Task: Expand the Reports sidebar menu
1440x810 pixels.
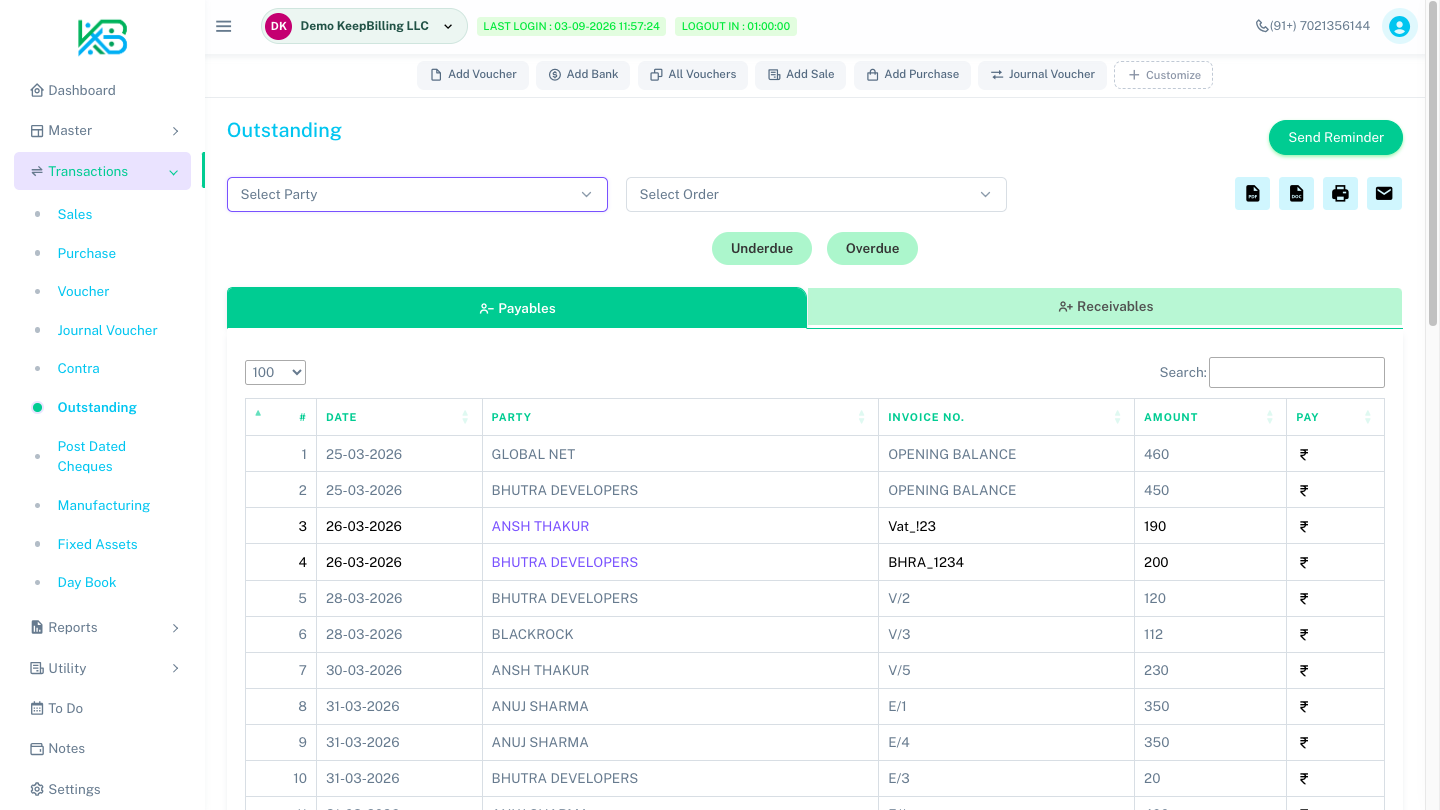Action: 103,627
